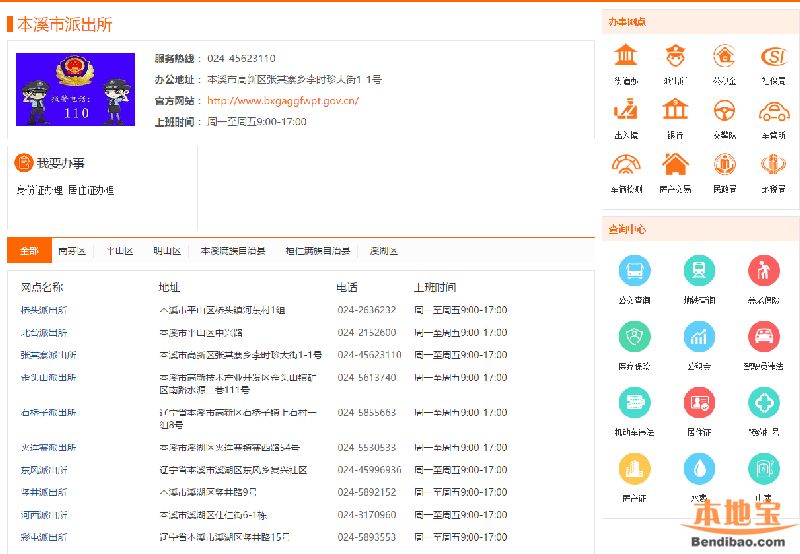
Task: Open the 车管所 orange car icon
Action: click(773, 110)
